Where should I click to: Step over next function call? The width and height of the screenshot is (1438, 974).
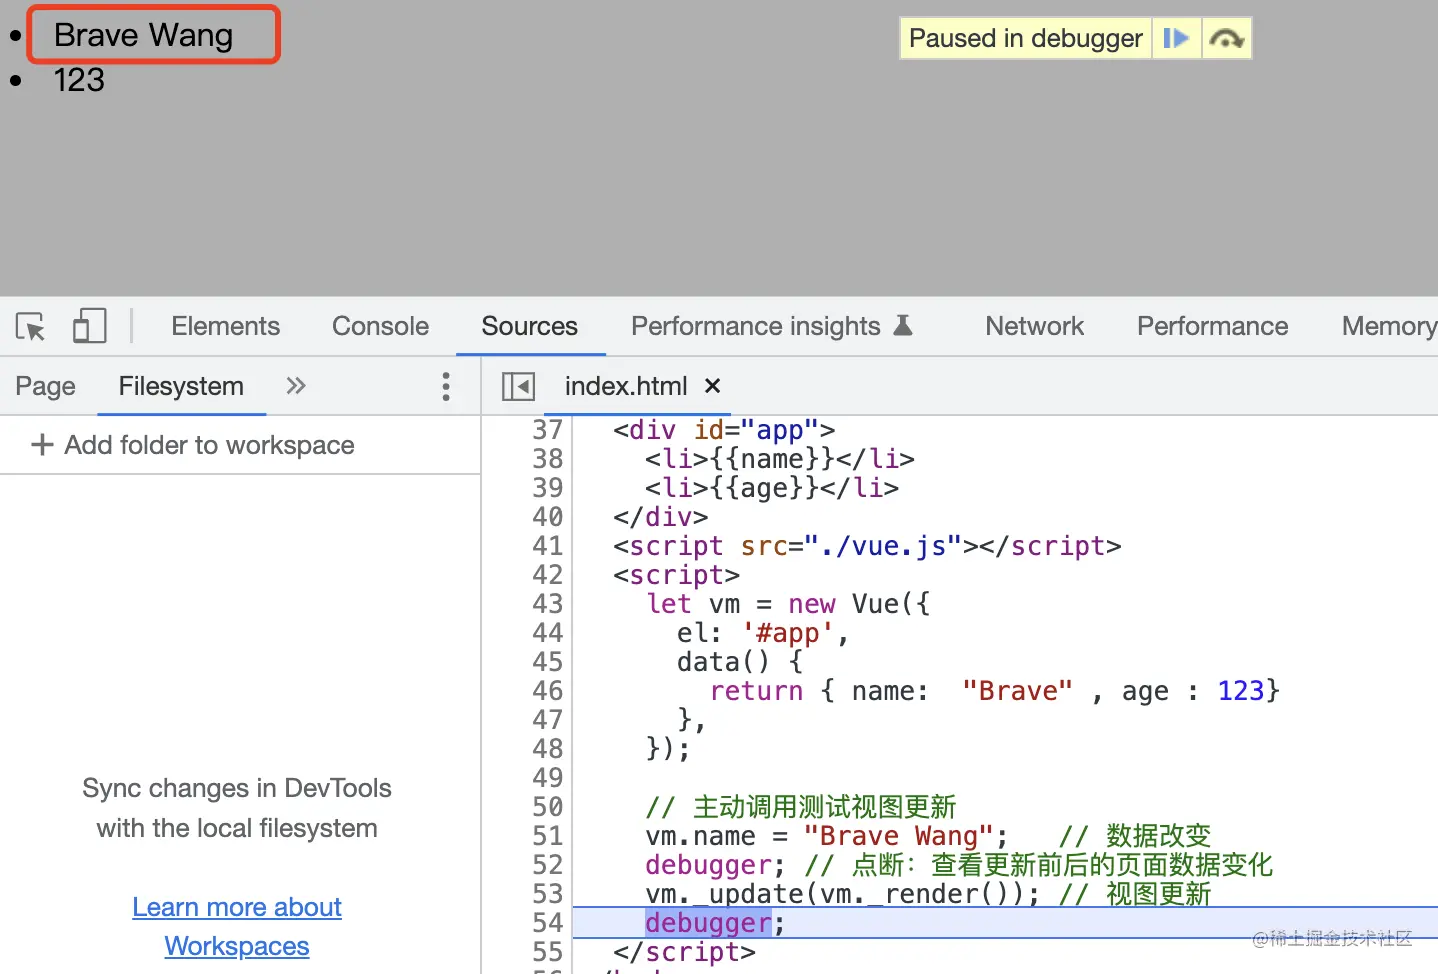[1226, 39]
